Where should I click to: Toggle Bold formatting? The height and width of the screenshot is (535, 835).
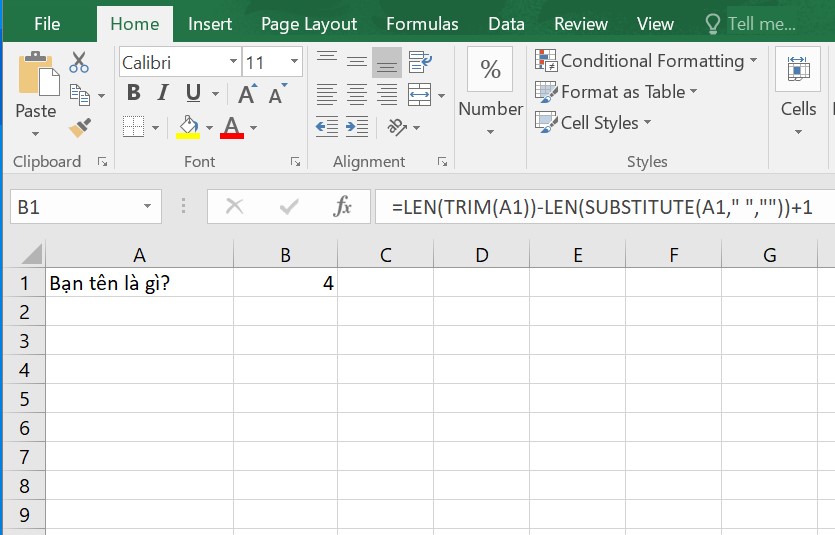pos(134,93)
